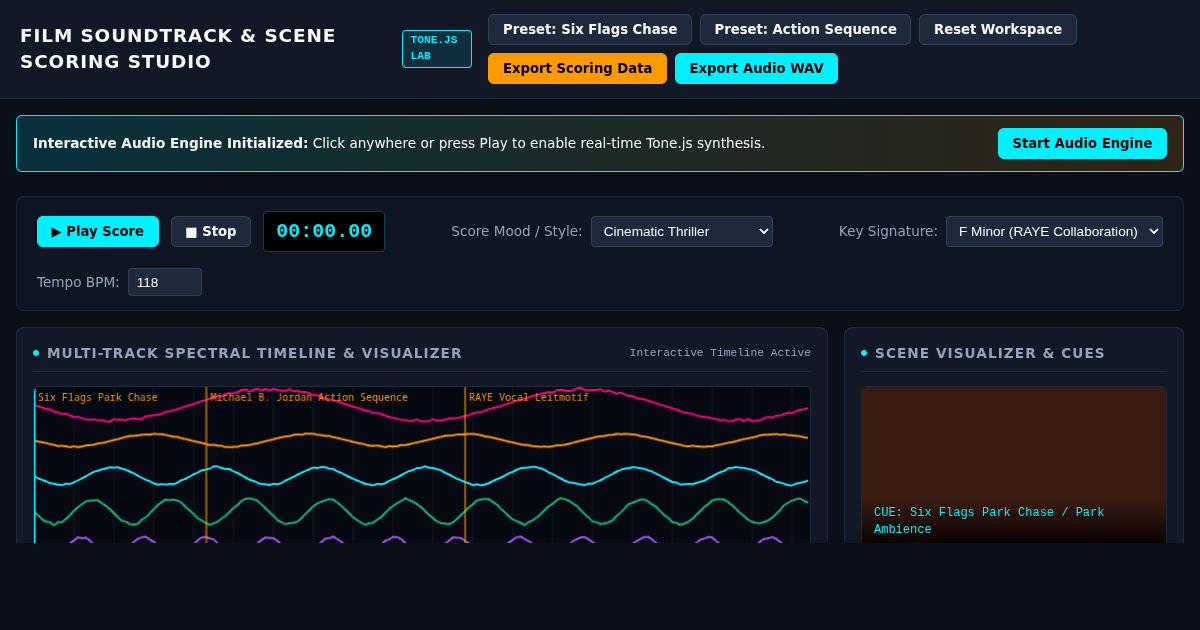This screenshot has width=1200, height=630.
Task: Load the Six Flags Chase preset
Action: pos(590,29)
